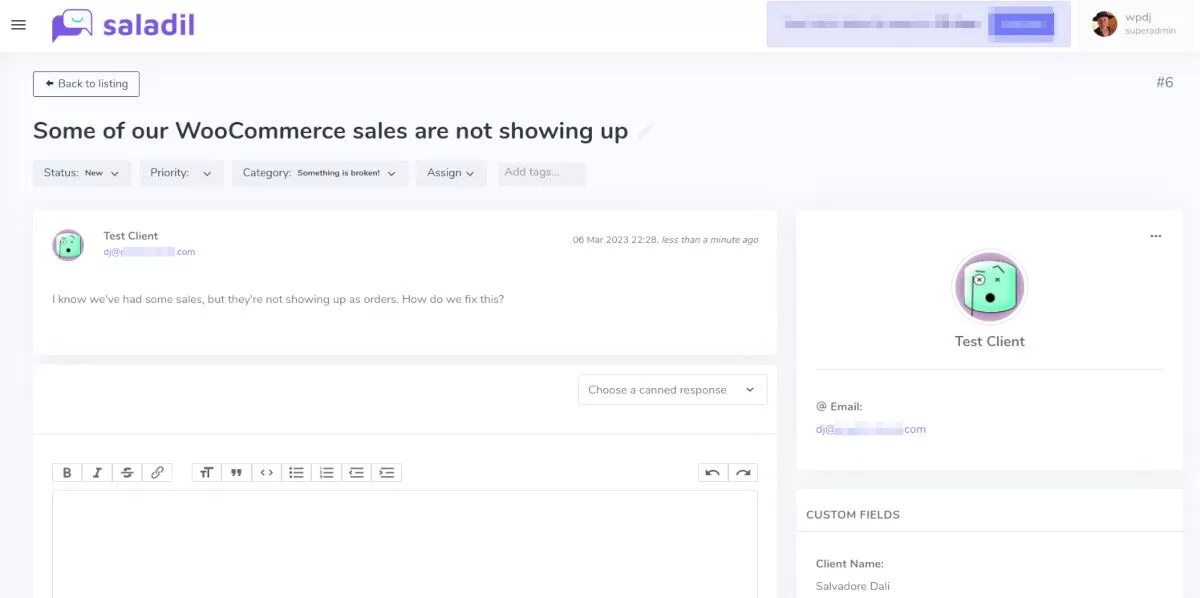Toggle italic formatting
The height and width of the screenshot is (598, 1200).
[97, 473]
